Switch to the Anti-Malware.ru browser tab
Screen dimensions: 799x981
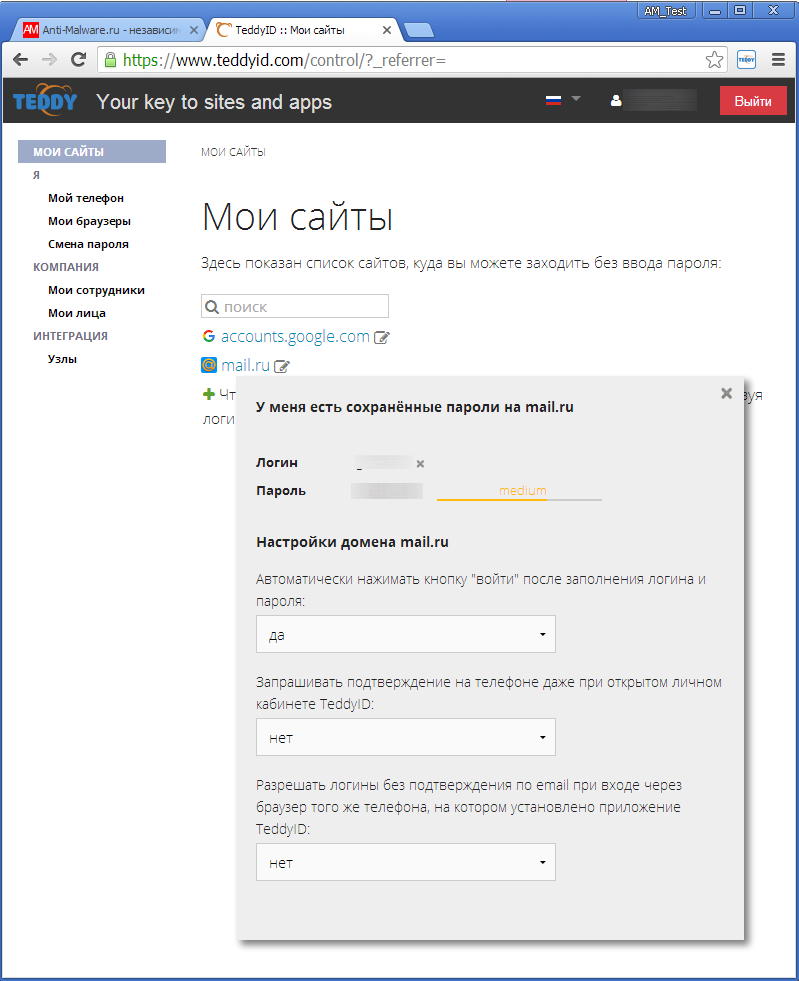coord(105,30)
